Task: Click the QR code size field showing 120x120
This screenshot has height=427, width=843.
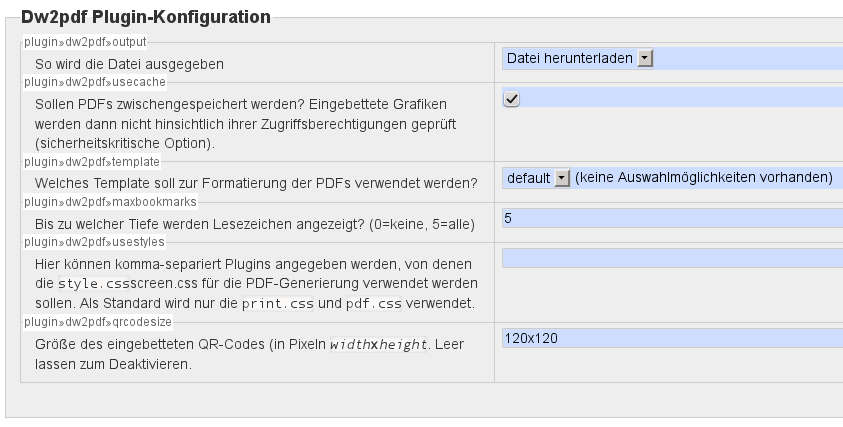Action: click(x=670, y=338)
